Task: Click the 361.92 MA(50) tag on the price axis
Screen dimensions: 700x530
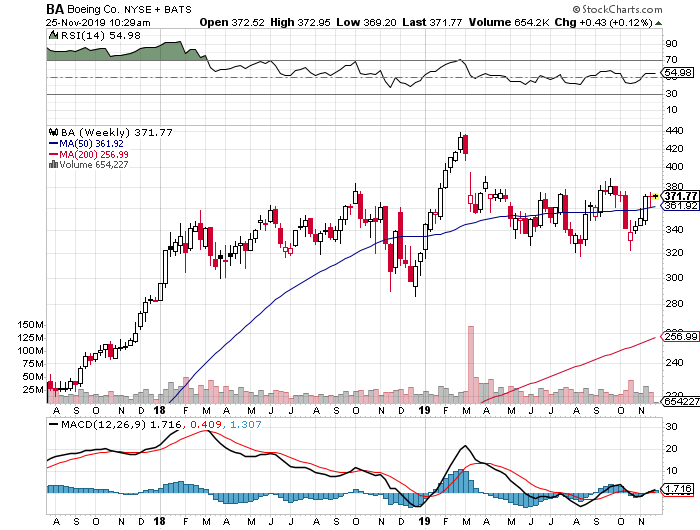Action: [x=679, y=206]
